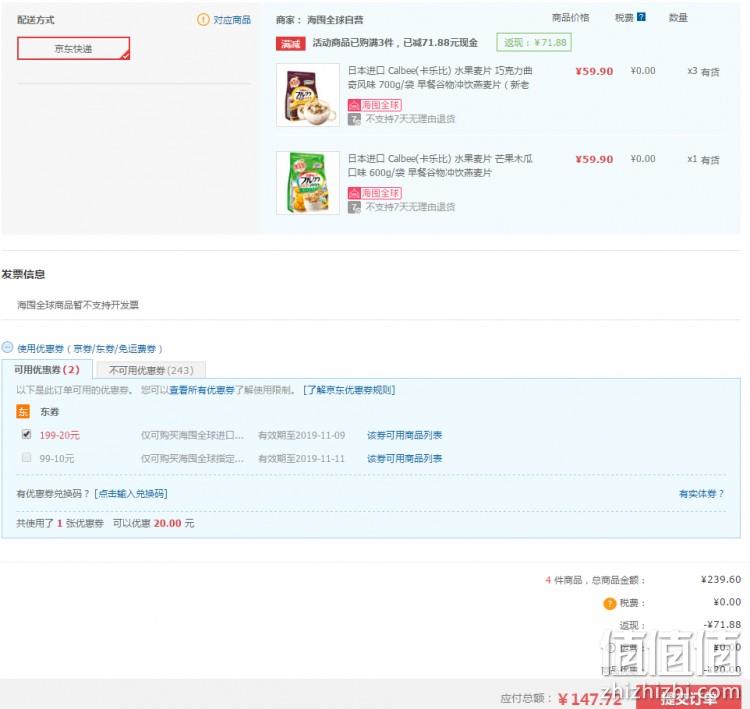
Task: Click the 海囤全球商品暂不支持开发票 notice
Action: pos(78,305)
